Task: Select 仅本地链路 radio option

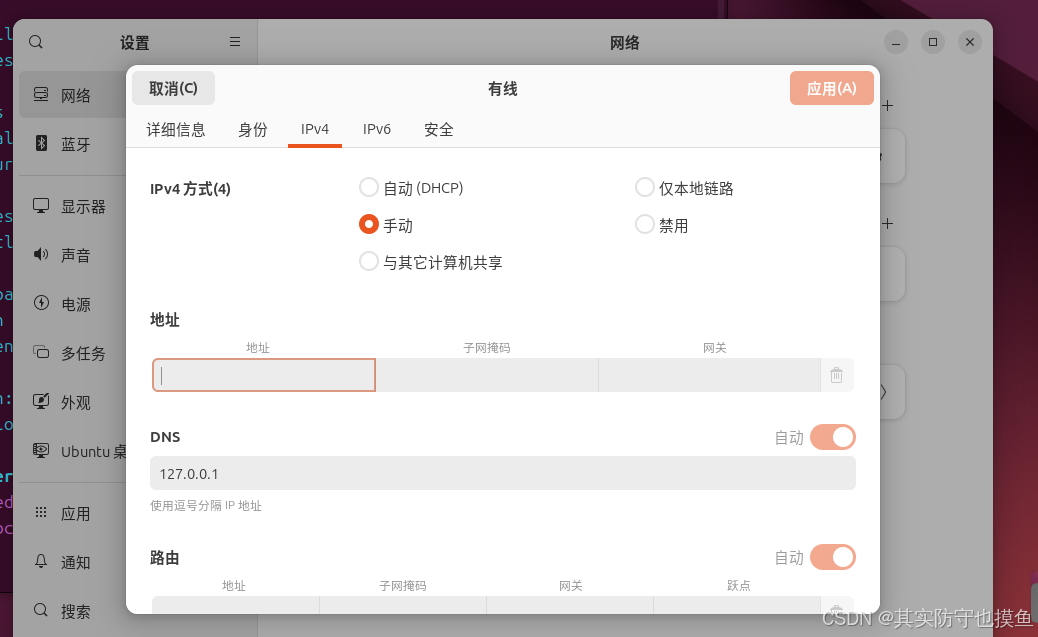Action: click(x=644, y=187)
